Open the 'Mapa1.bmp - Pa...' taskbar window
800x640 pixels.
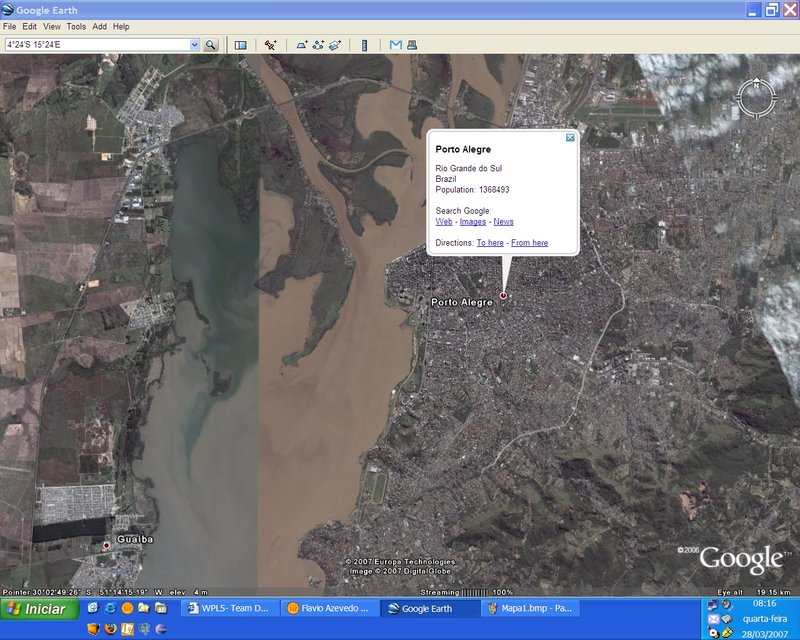point(529,608)
